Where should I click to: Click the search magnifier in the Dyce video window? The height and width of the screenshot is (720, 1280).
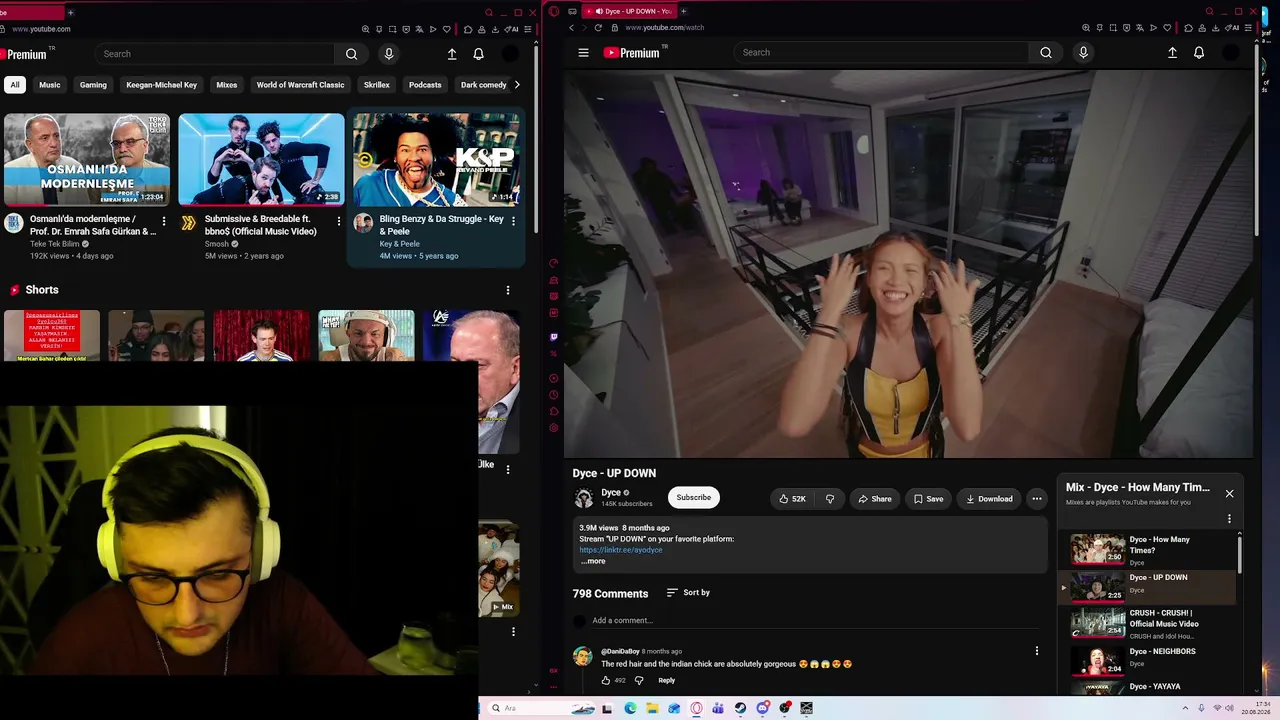1046,53
